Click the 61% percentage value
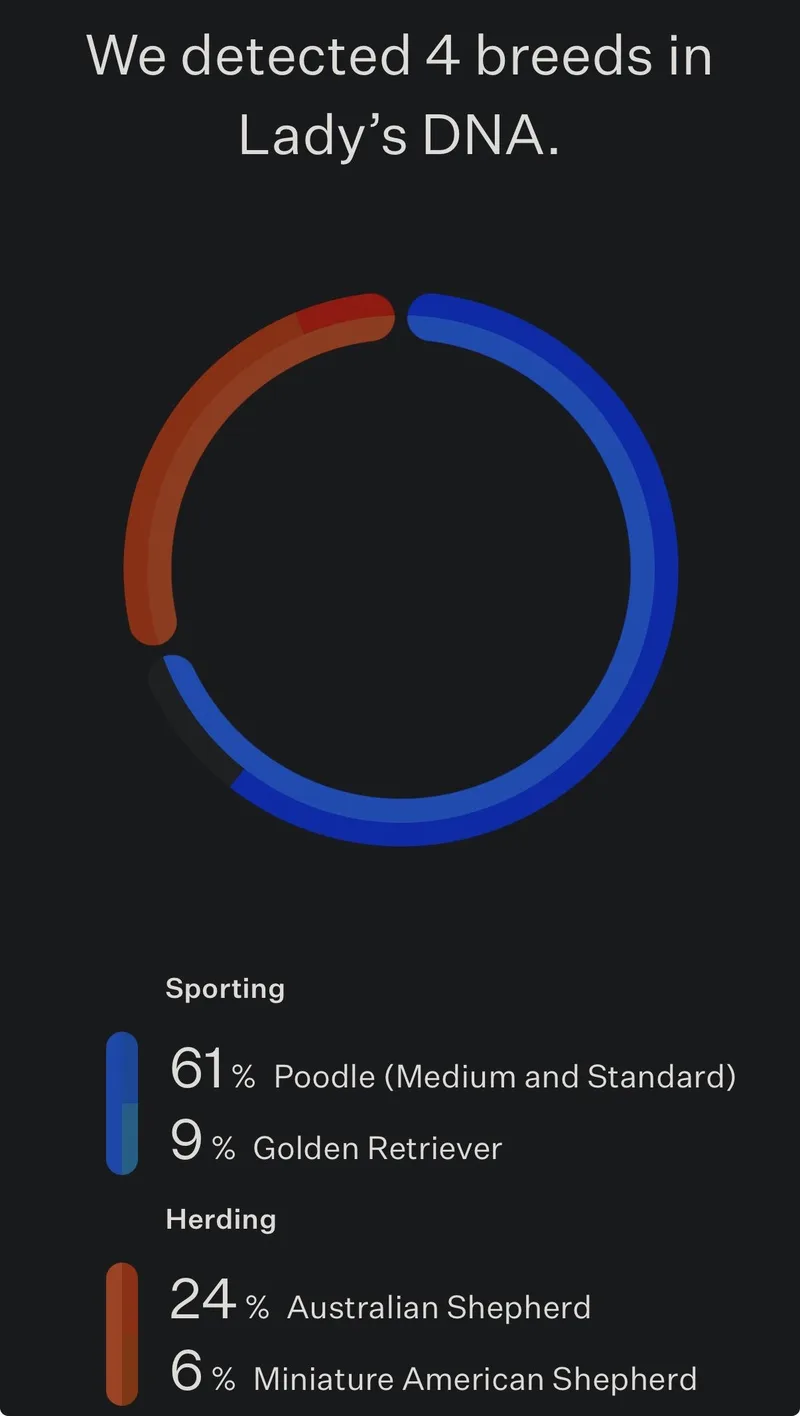Image resolution: width=800 pixels, height=1416 pixels. [x=212, y=1070]
